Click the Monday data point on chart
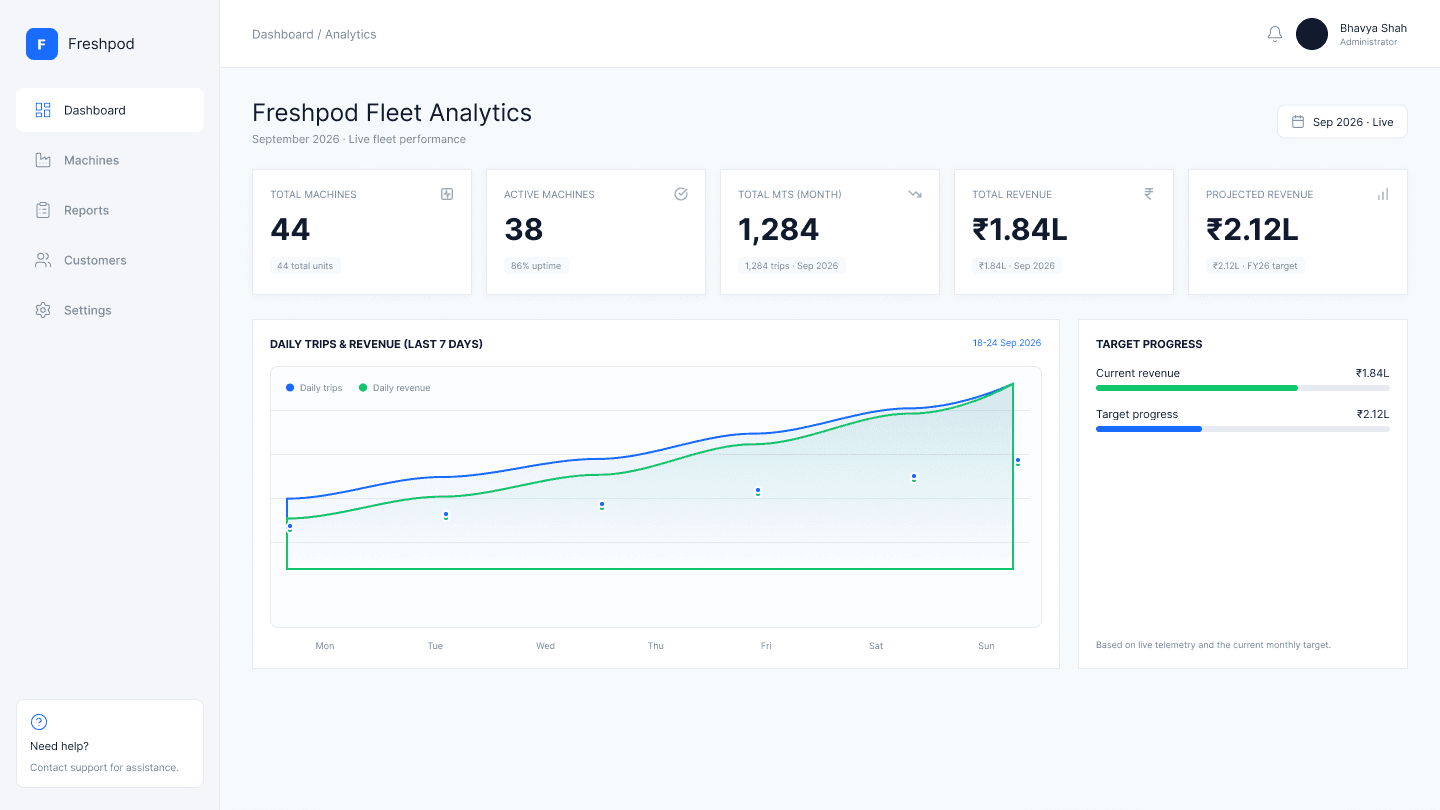The image size is (1440, 810). click(290, 527)
